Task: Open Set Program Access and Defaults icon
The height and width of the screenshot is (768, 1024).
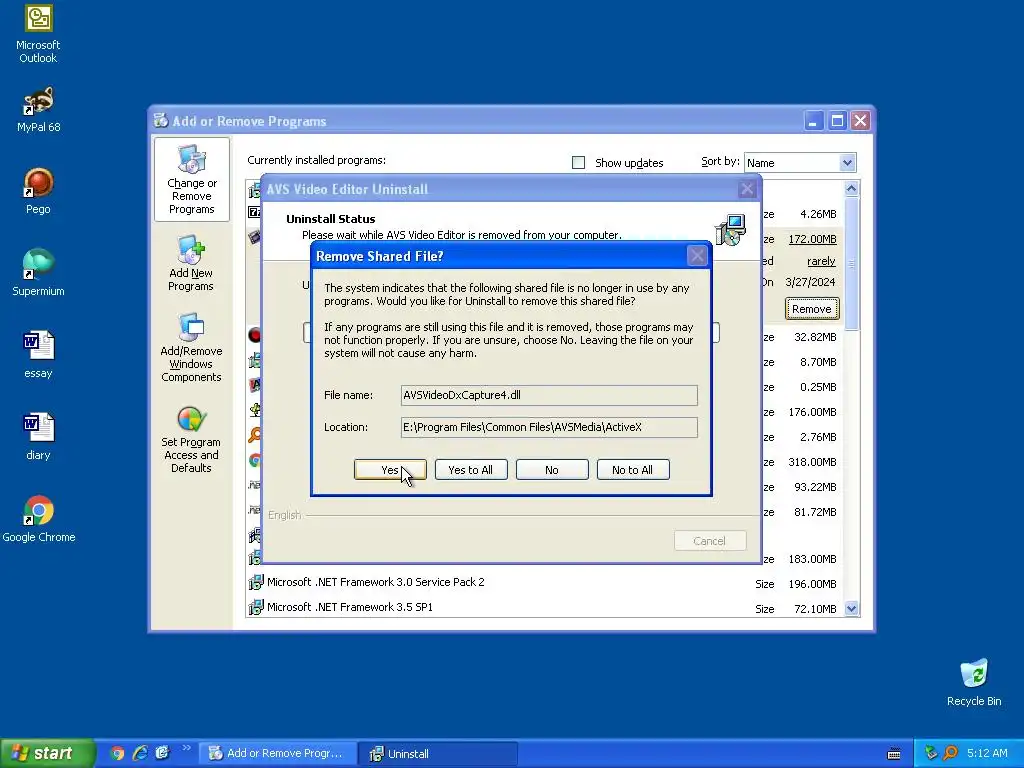Action: [191, 440]
